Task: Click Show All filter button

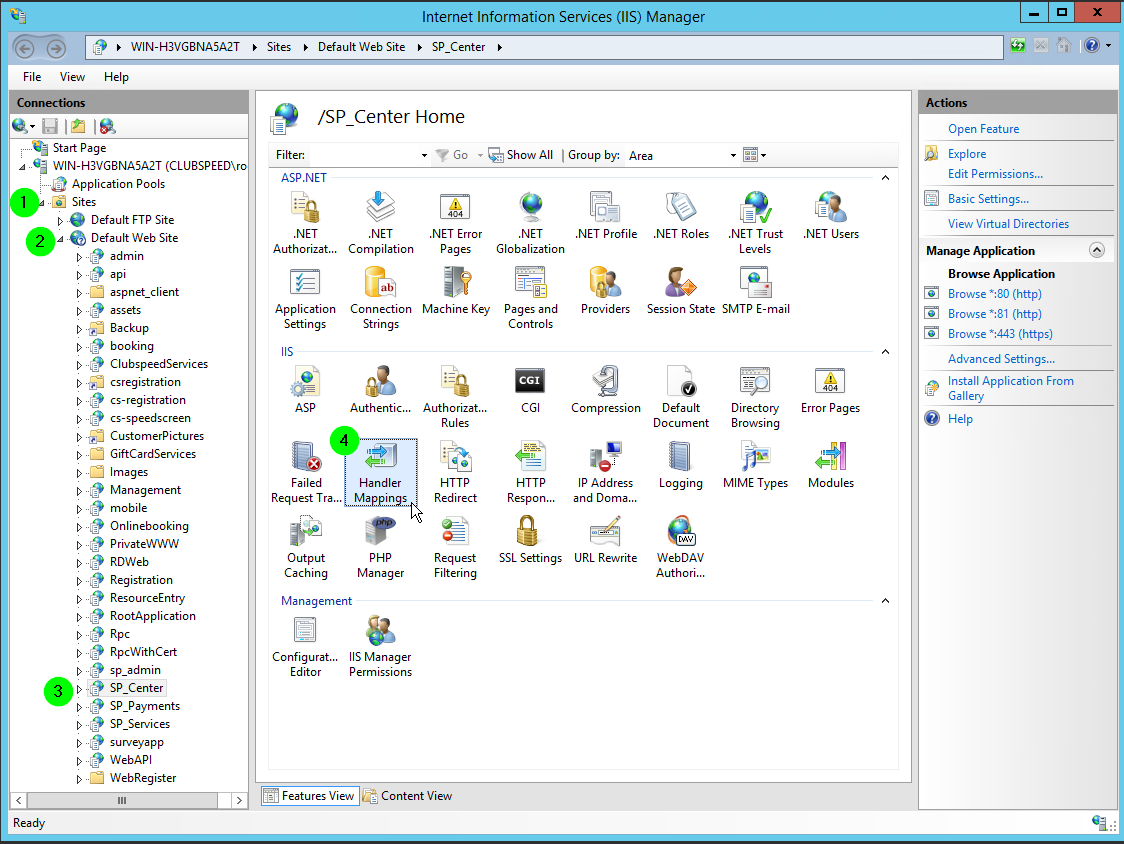Action: (521, 155)
